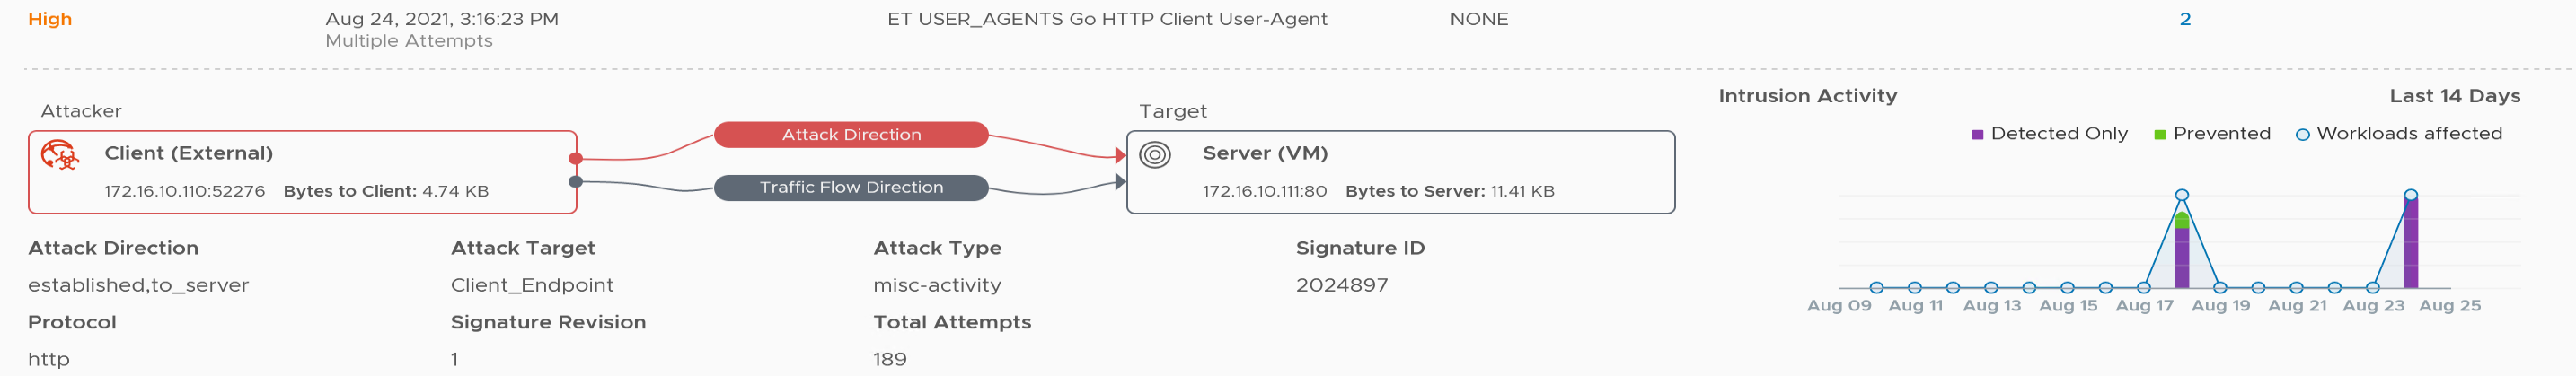Image resolution: width=2576 pixels, height=376 pixels.
Task: Click the red dot on attacker box
Action: pos(575,159)
